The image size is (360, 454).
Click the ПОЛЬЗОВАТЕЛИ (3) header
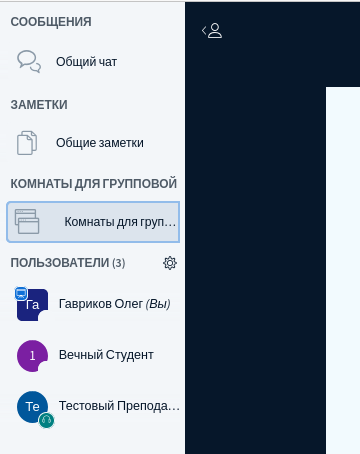click(x=68, y=263)
